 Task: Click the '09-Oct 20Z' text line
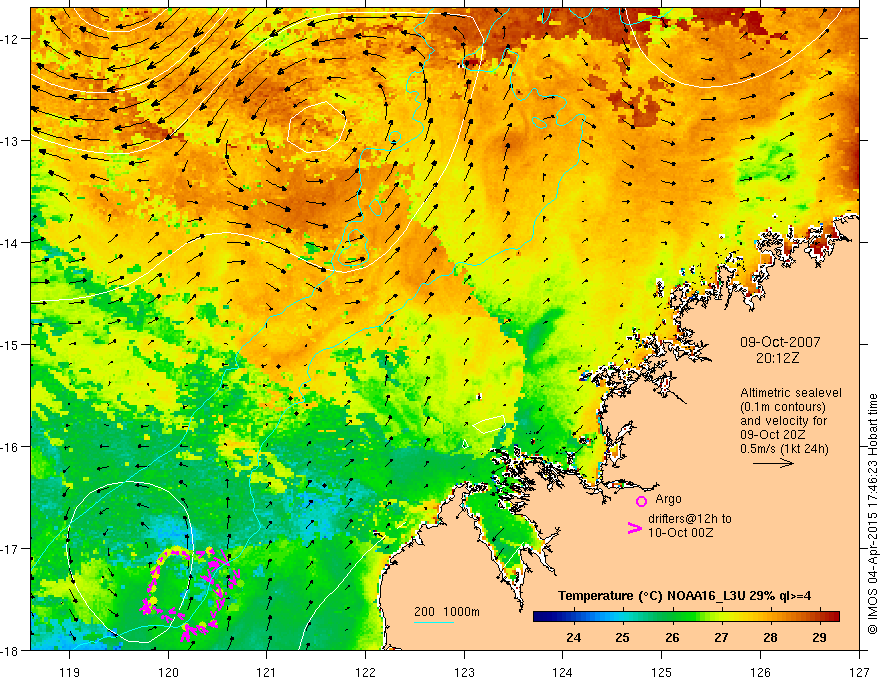point(773,435)
